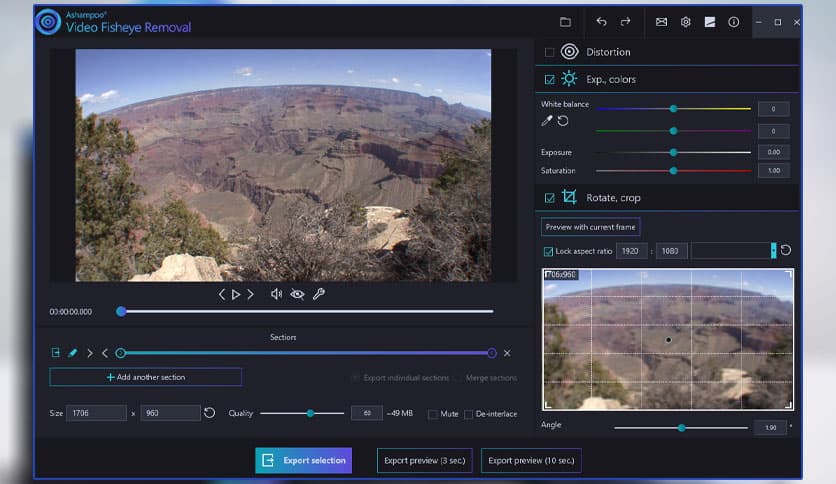Enable the Distortion checkbox
The image size is (836, 484).
[549, 52]
